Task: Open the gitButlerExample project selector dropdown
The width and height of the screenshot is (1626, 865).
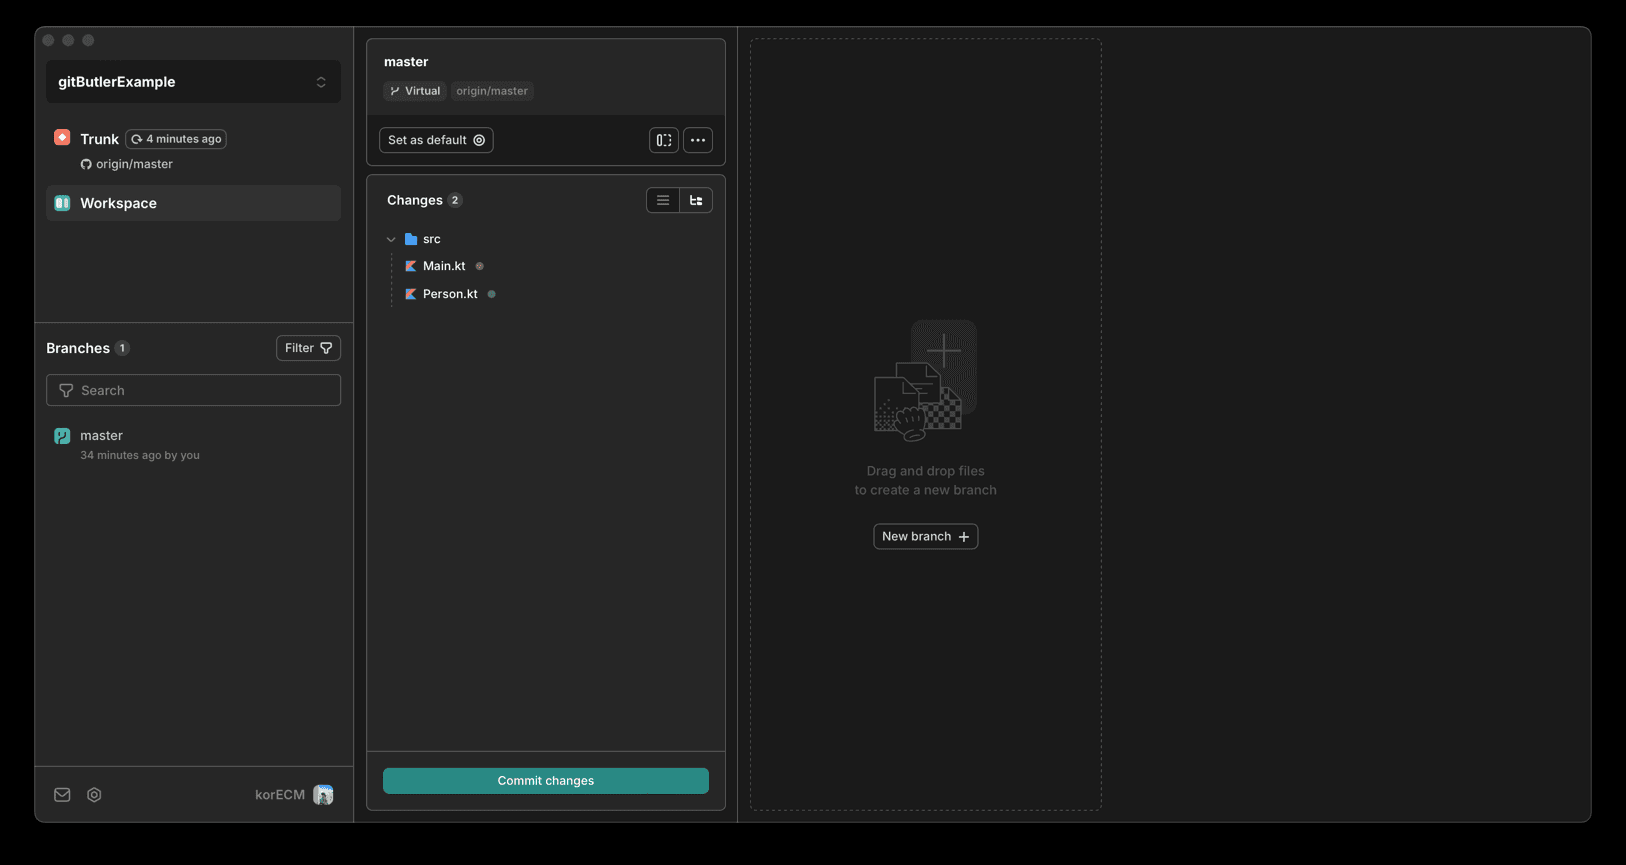Action: [193, 82]
